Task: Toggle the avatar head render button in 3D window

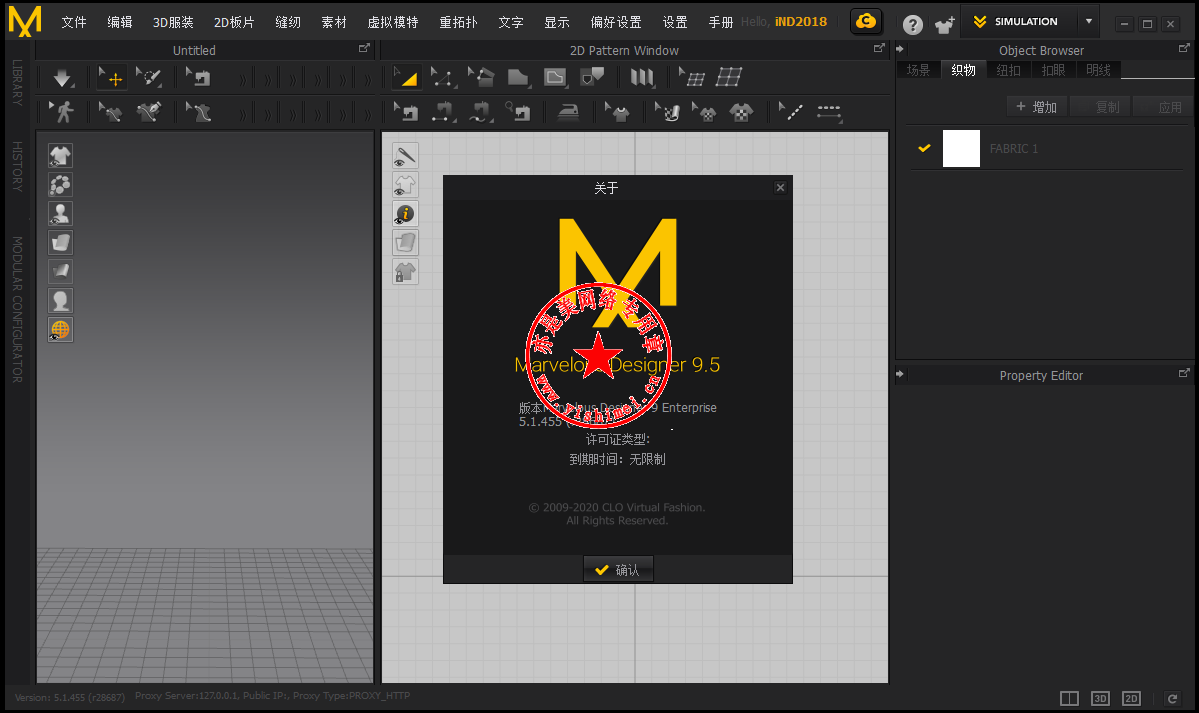Action: pos(60,301)
